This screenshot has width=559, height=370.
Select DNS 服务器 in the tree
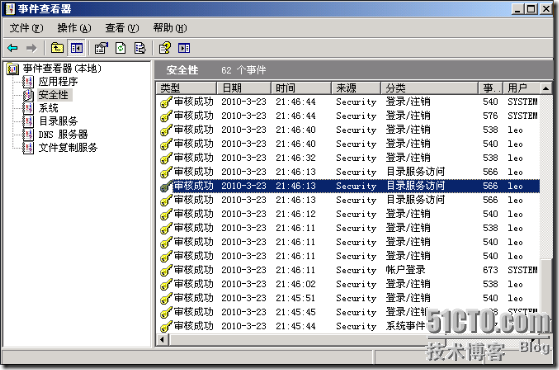tap(63, 134)
